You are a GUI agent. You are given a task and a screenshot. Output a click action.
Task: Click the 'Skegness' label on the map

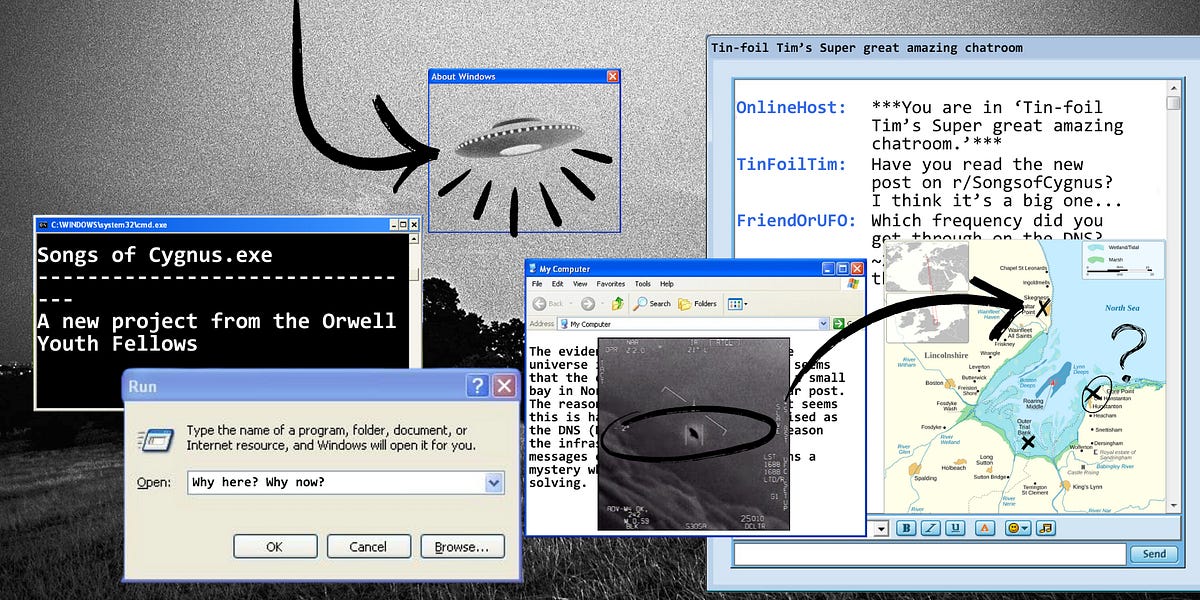1035,297
